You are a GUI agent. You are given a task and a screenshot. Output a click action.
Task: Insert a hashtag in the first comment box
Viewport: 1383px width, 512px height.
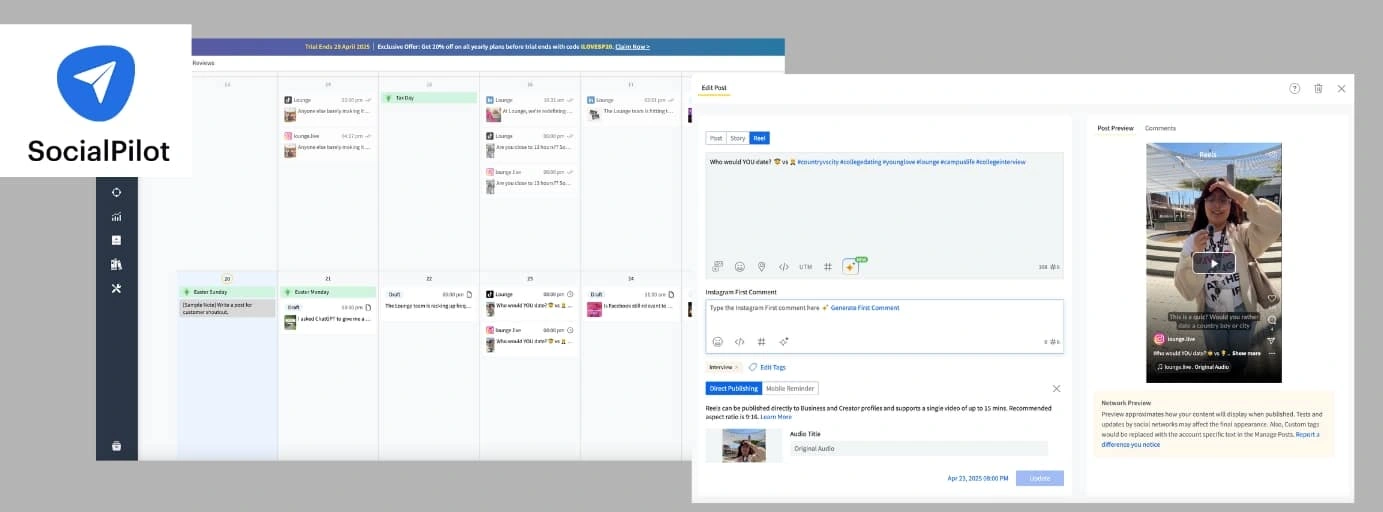pos(762,341)
